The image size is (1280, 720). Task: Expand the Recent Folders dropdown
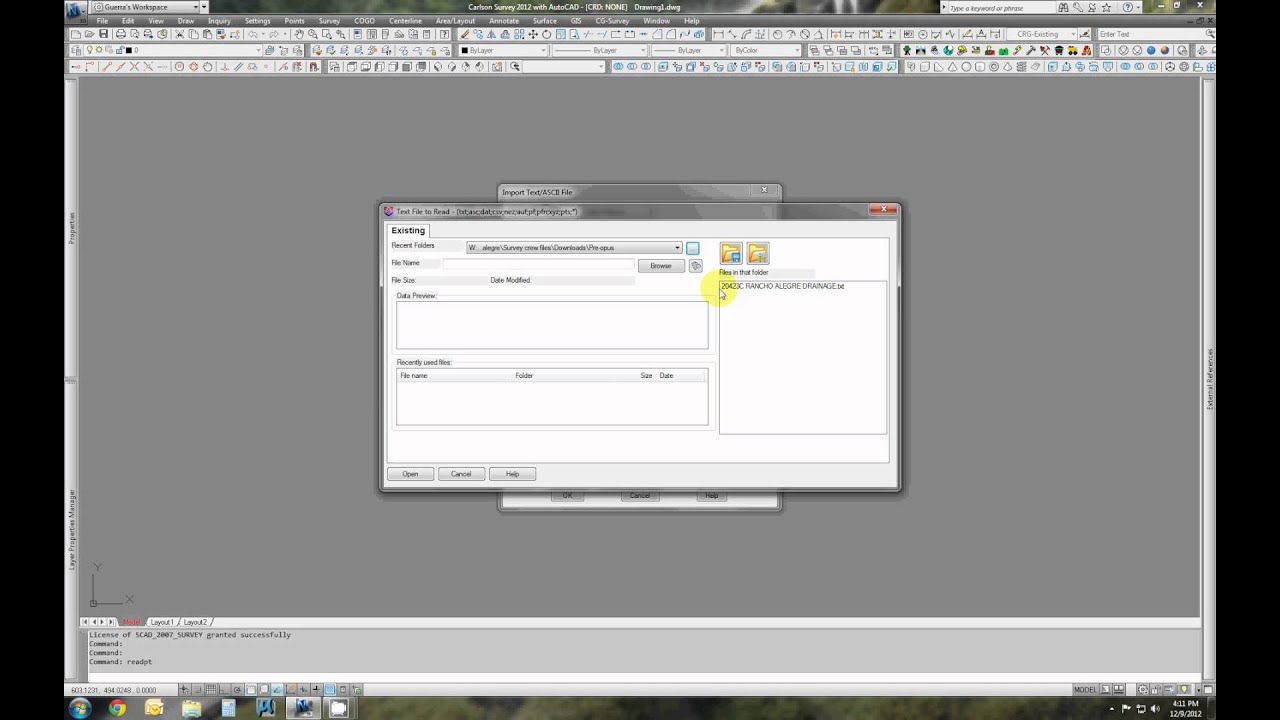tap(677, 248)
